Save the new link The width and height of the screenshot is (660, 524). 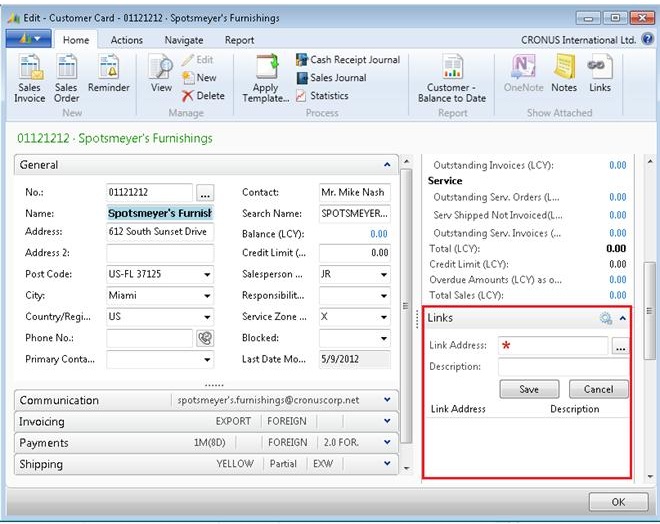pos(529,389)
